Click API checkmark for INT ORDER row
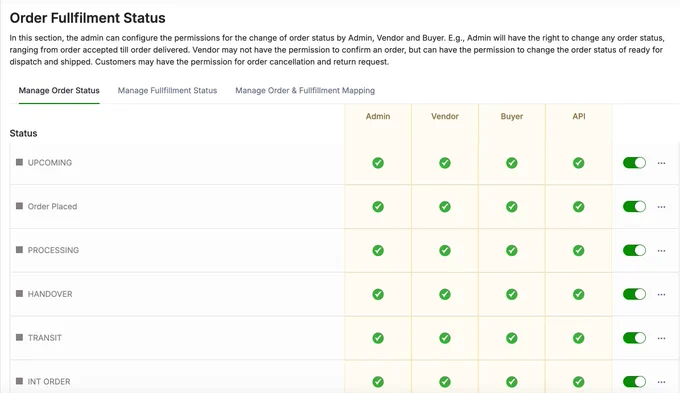Image resolution: width=680 pixels, height=393 pixels. click(579, 382)
